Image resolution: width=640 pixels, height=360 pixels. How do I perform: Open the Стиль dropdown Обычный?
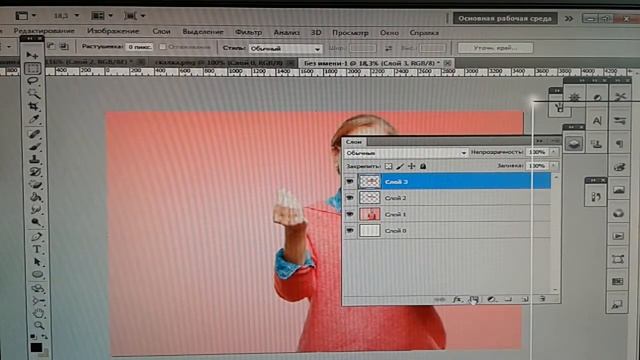pos(285,49)
